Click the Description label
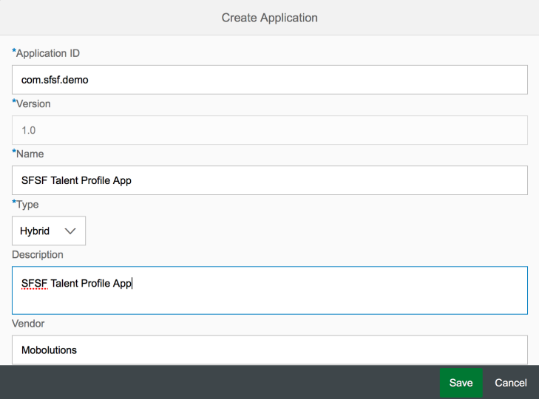The height and width of the screenshot is (399, 539). coord(38,255)
